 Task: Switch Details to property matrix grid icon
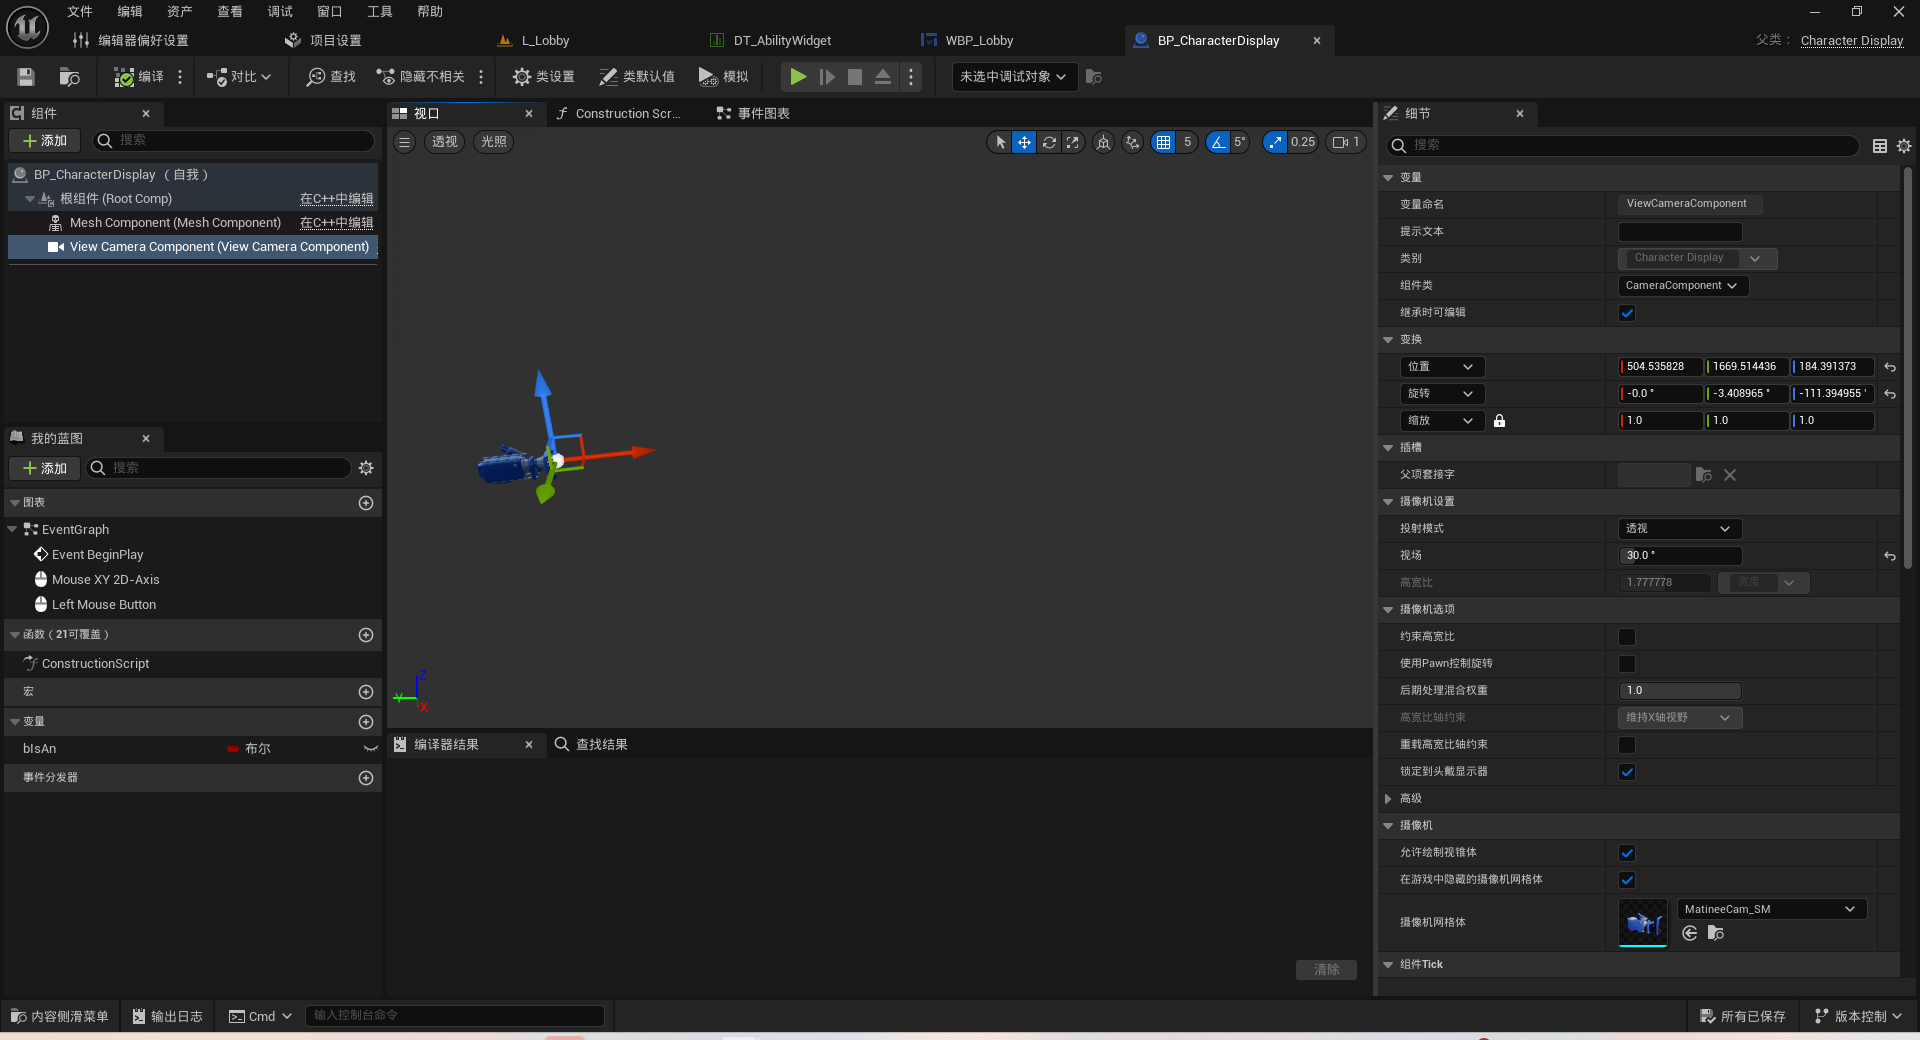pos(1880,146)
